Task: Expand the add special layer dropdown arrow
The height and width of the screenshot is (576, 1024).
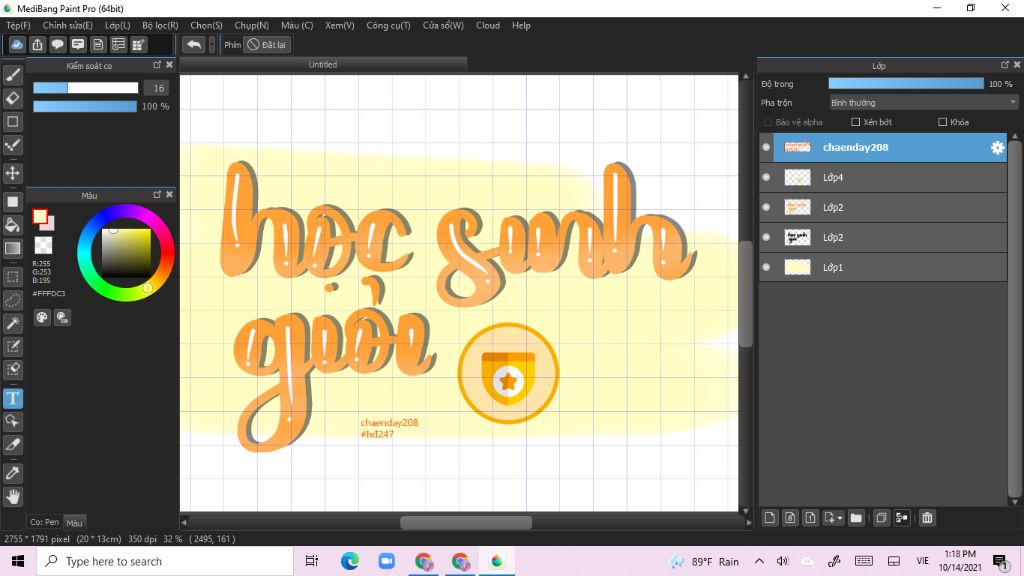Action: pos(840,518)
